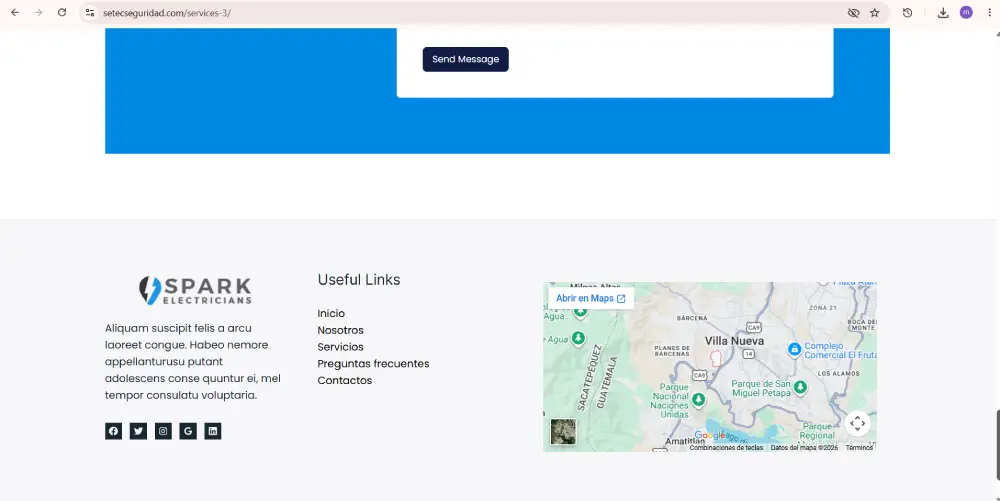Open site information icon in address bar
1000x501 pixels.
click(x=90, y=13)
